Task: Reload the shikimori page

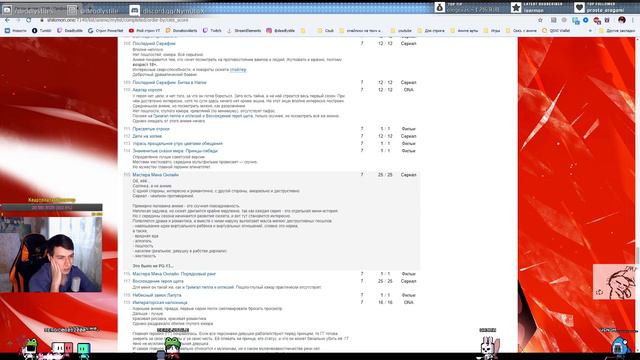Action: pos(28,20)
